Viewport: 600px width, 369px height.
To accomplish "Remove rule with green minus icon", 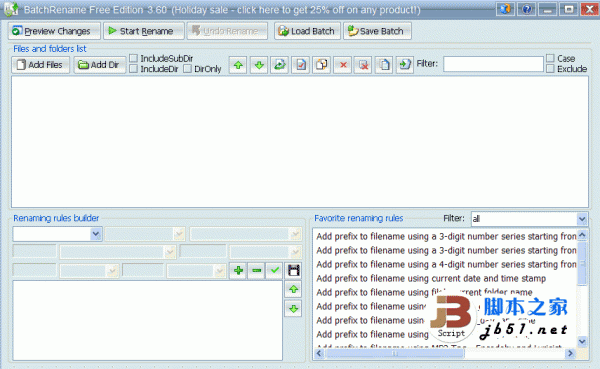I will tap(256, 271).
